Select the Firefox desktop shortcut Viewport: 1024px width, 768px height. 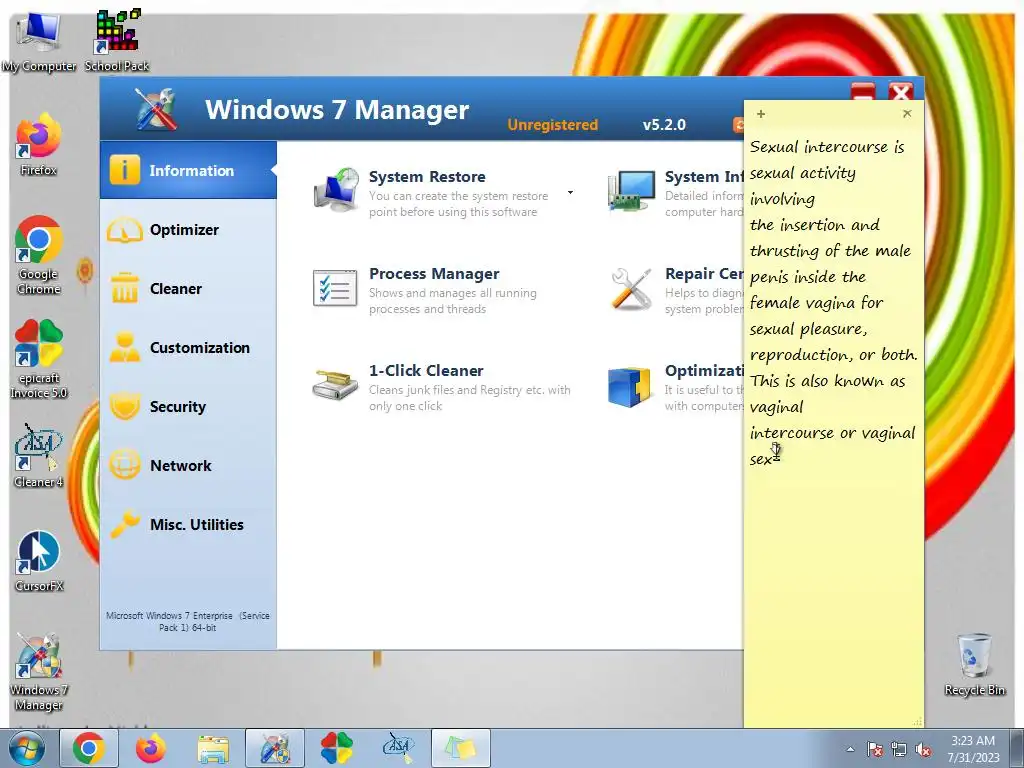click(x=39, y=144)
